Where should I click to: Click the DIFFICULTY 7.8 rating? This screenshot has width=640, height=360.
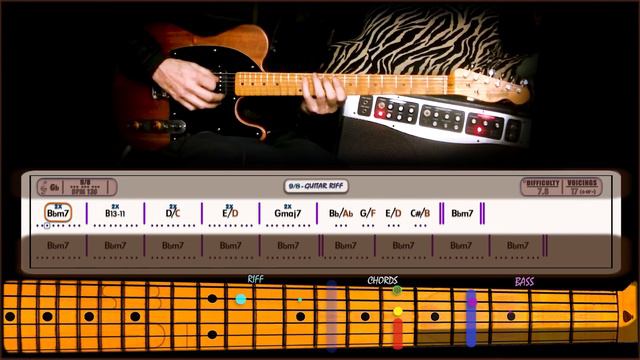[542, 187]
